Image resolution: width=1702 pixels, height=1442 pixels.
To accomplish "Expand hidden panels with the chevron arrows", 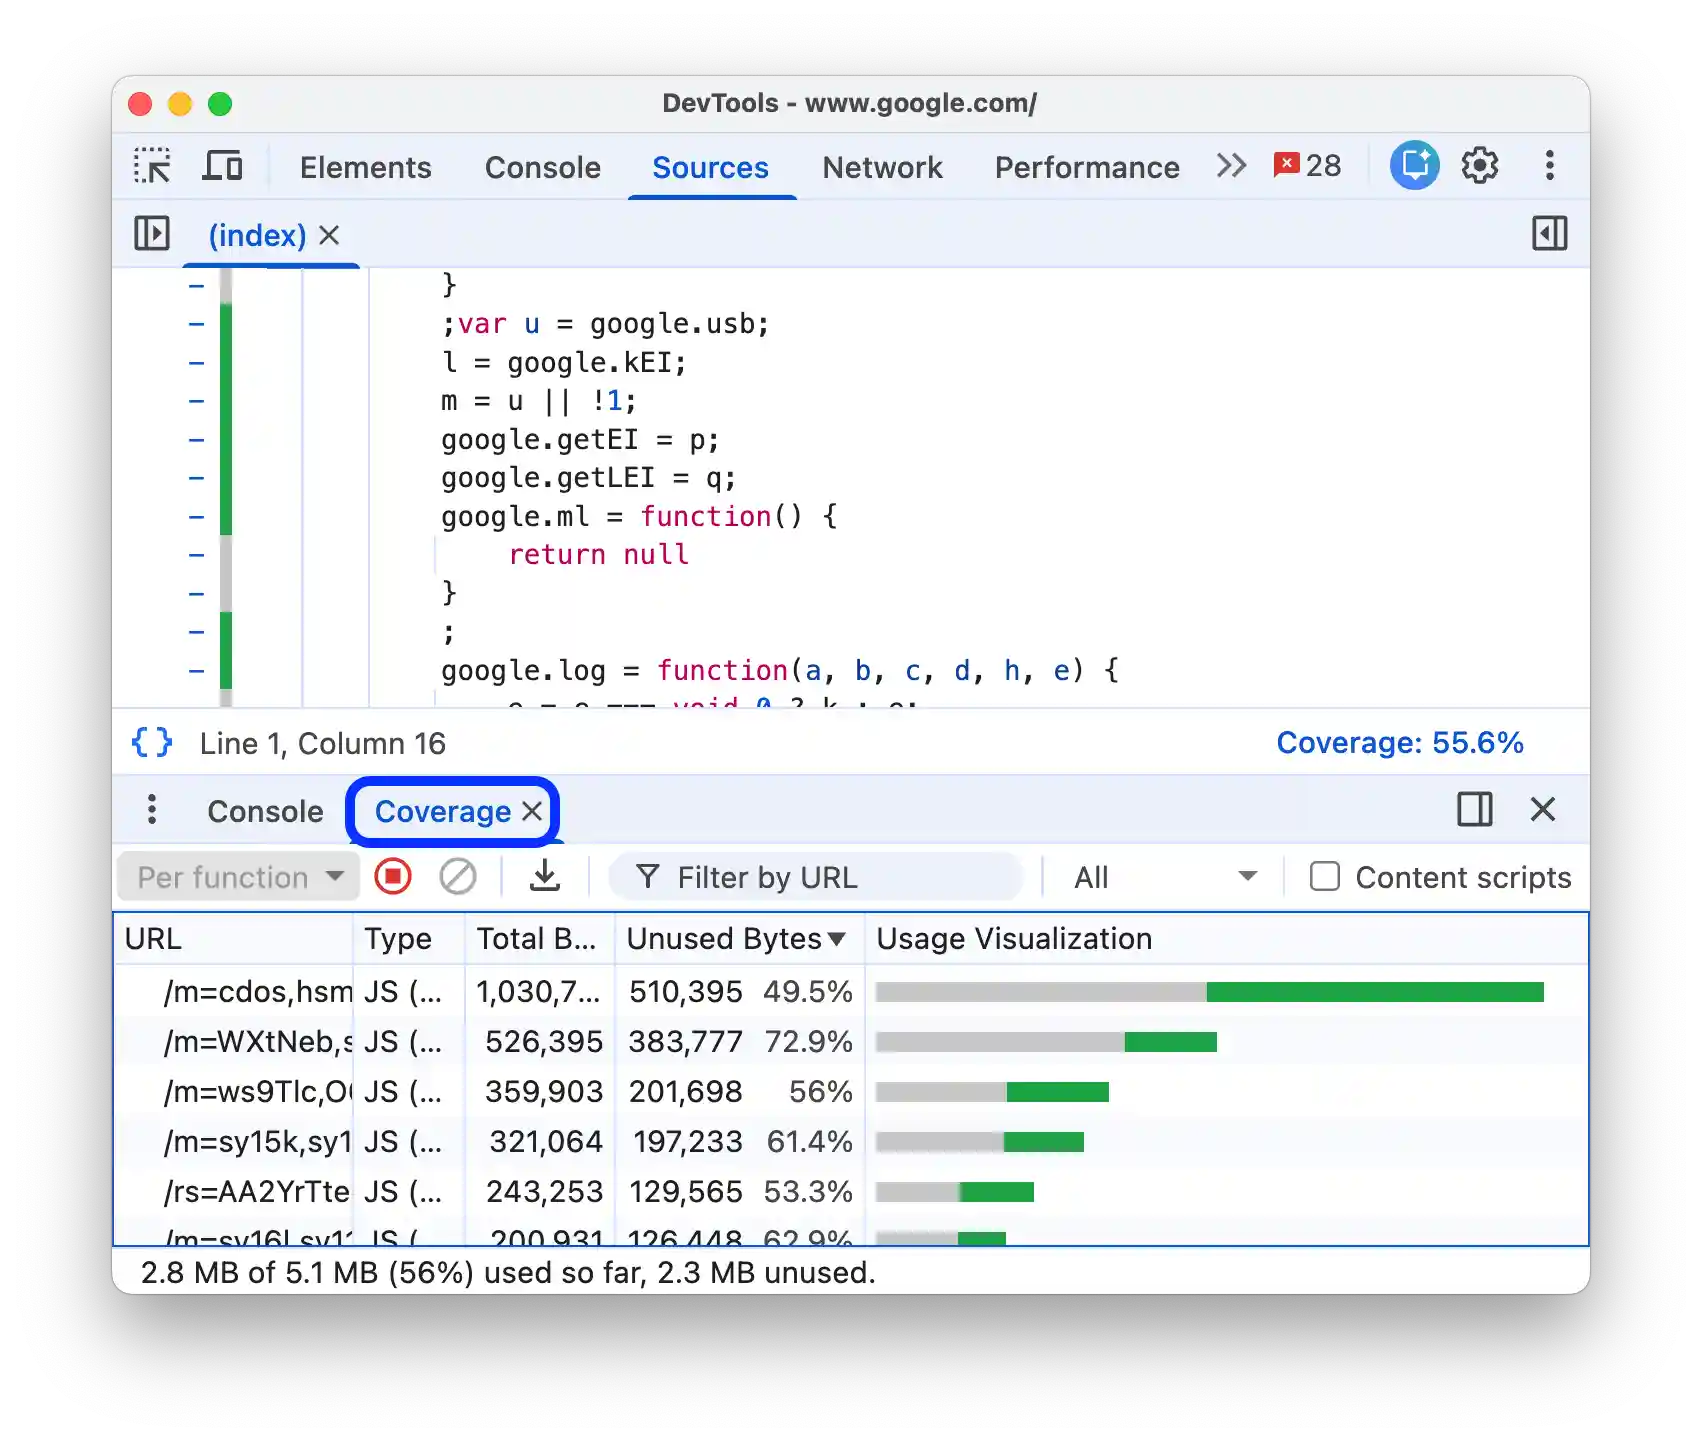I will (1231, 166).
